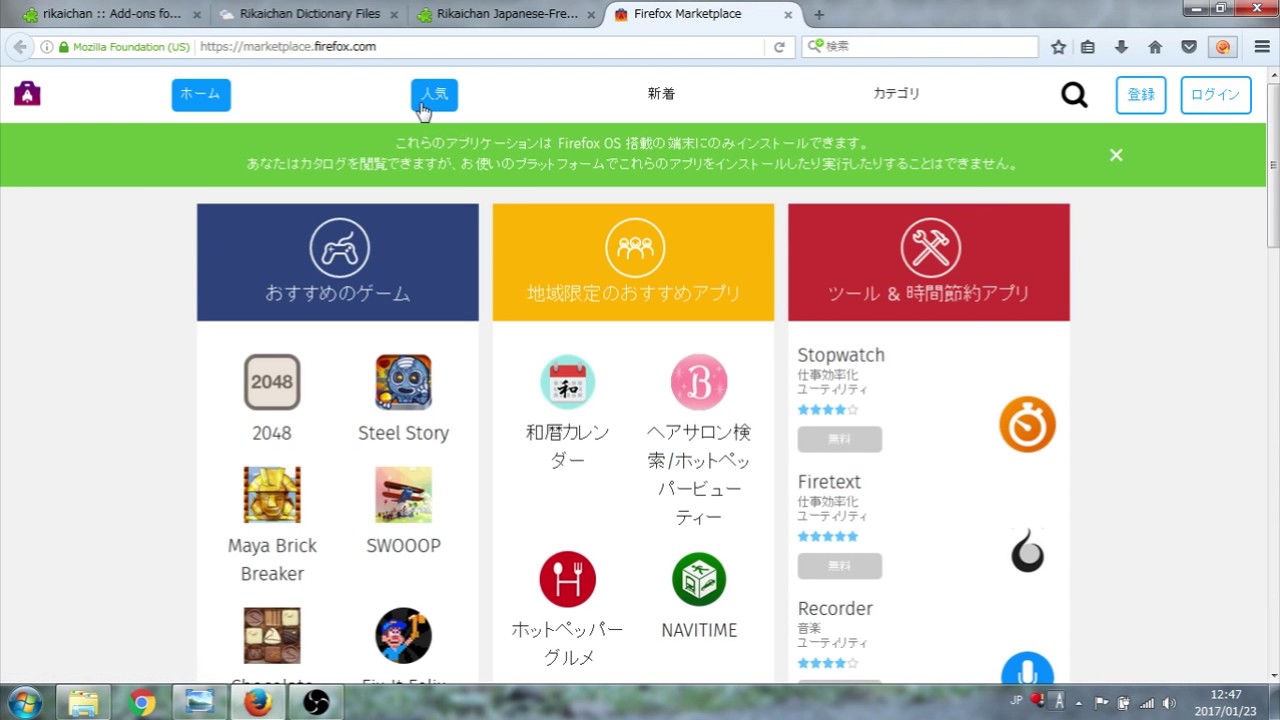Open the taskbar volume speaker icon
Image resolution: width=1280 pixels, height=720 pixels.
(1170, 703)
